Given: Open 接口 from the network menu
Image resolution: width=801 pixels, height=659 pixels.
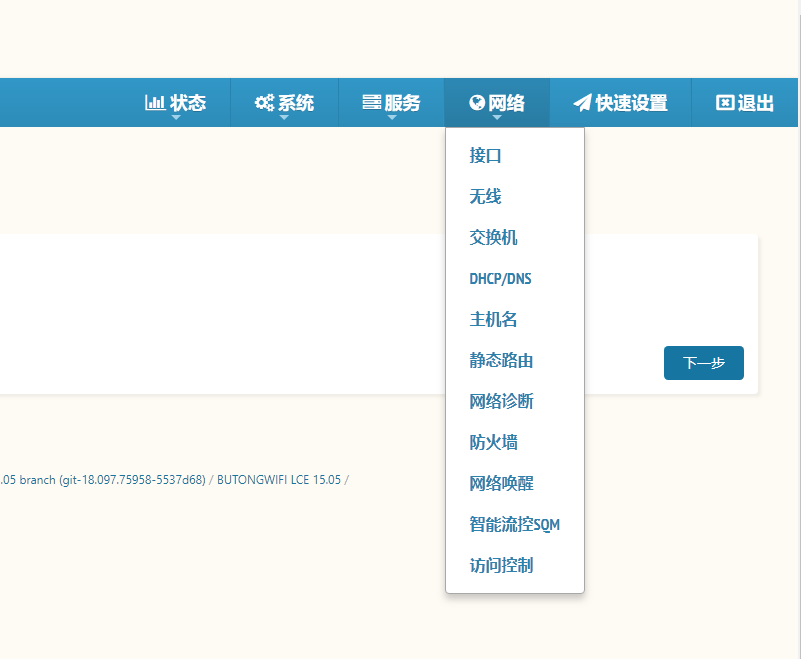Looking at the screenshot, I should [x=485, y=156].
